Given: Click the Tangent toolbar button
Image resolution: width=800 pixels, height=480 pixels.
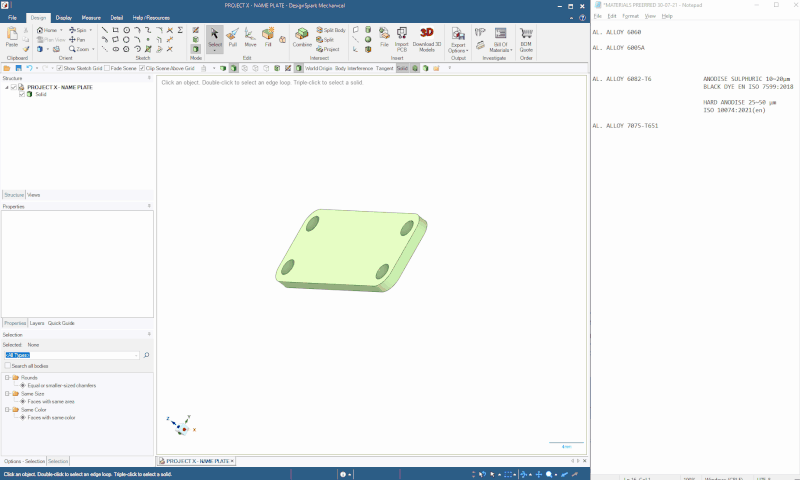Looking at the screenshot, I should pos(385,68).
